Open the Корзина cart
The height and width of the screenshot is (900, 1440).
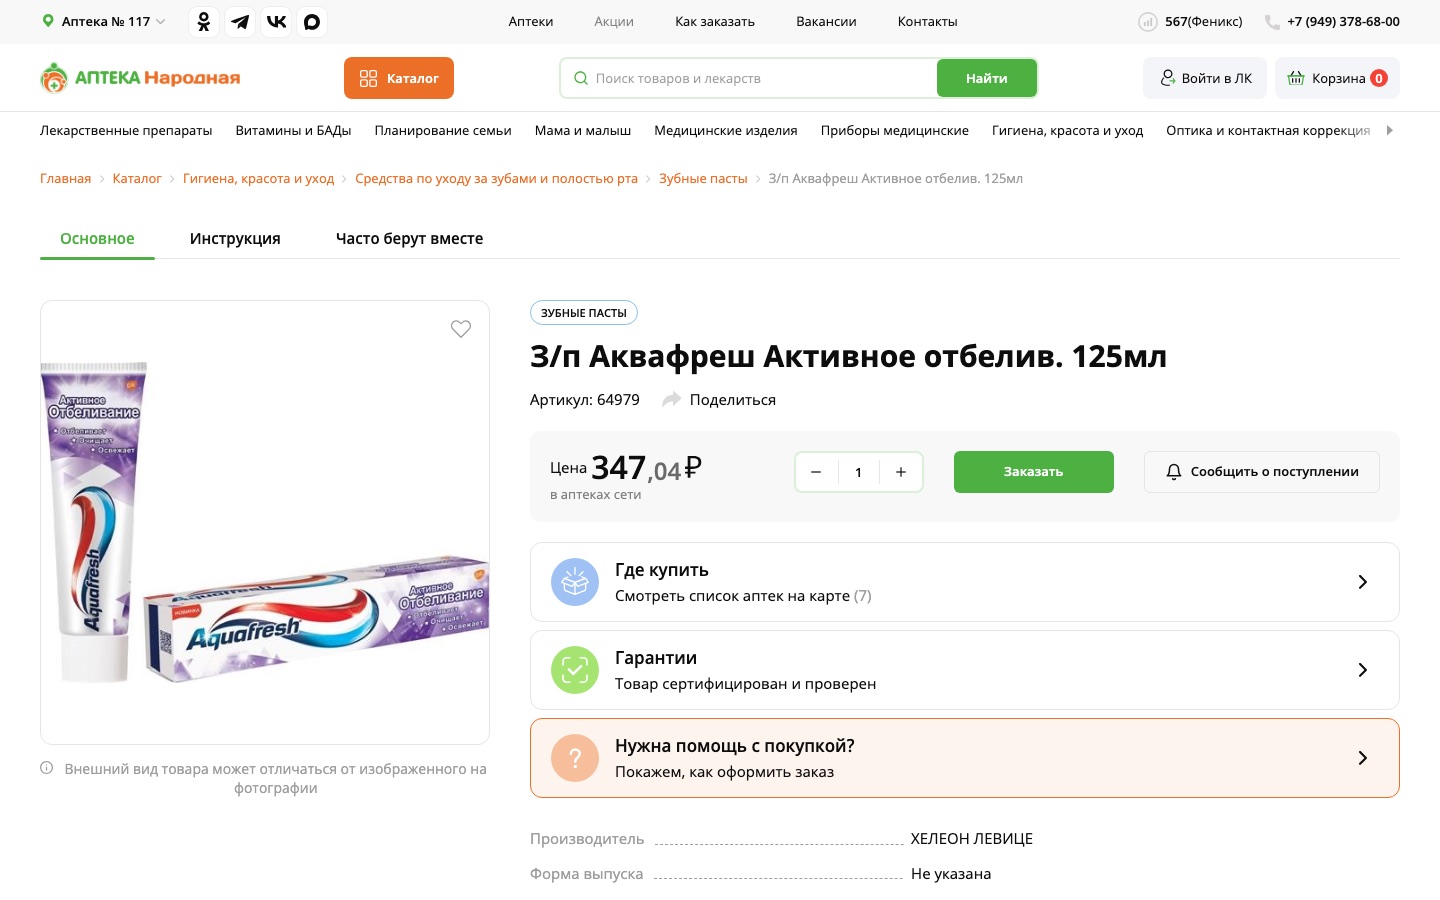click(1337, 78)
